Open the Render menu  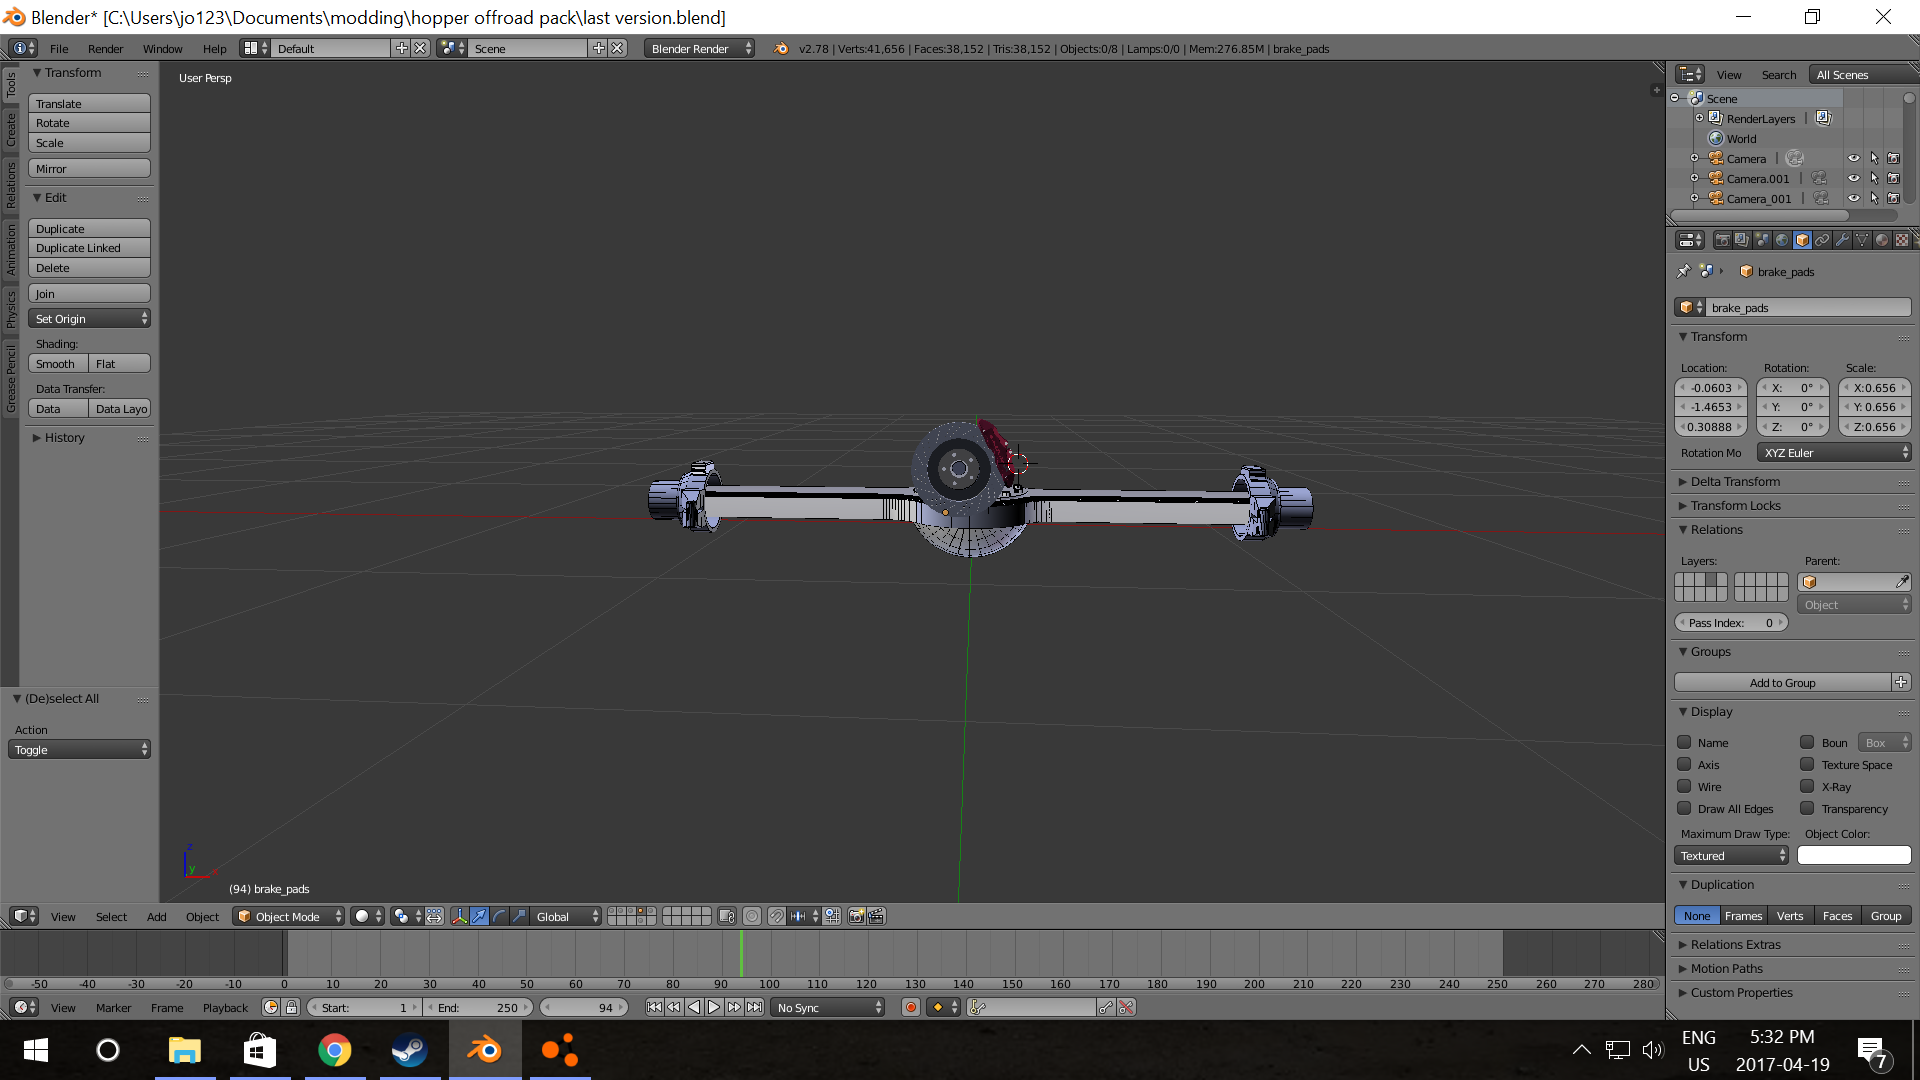click(x=105, y=48)
